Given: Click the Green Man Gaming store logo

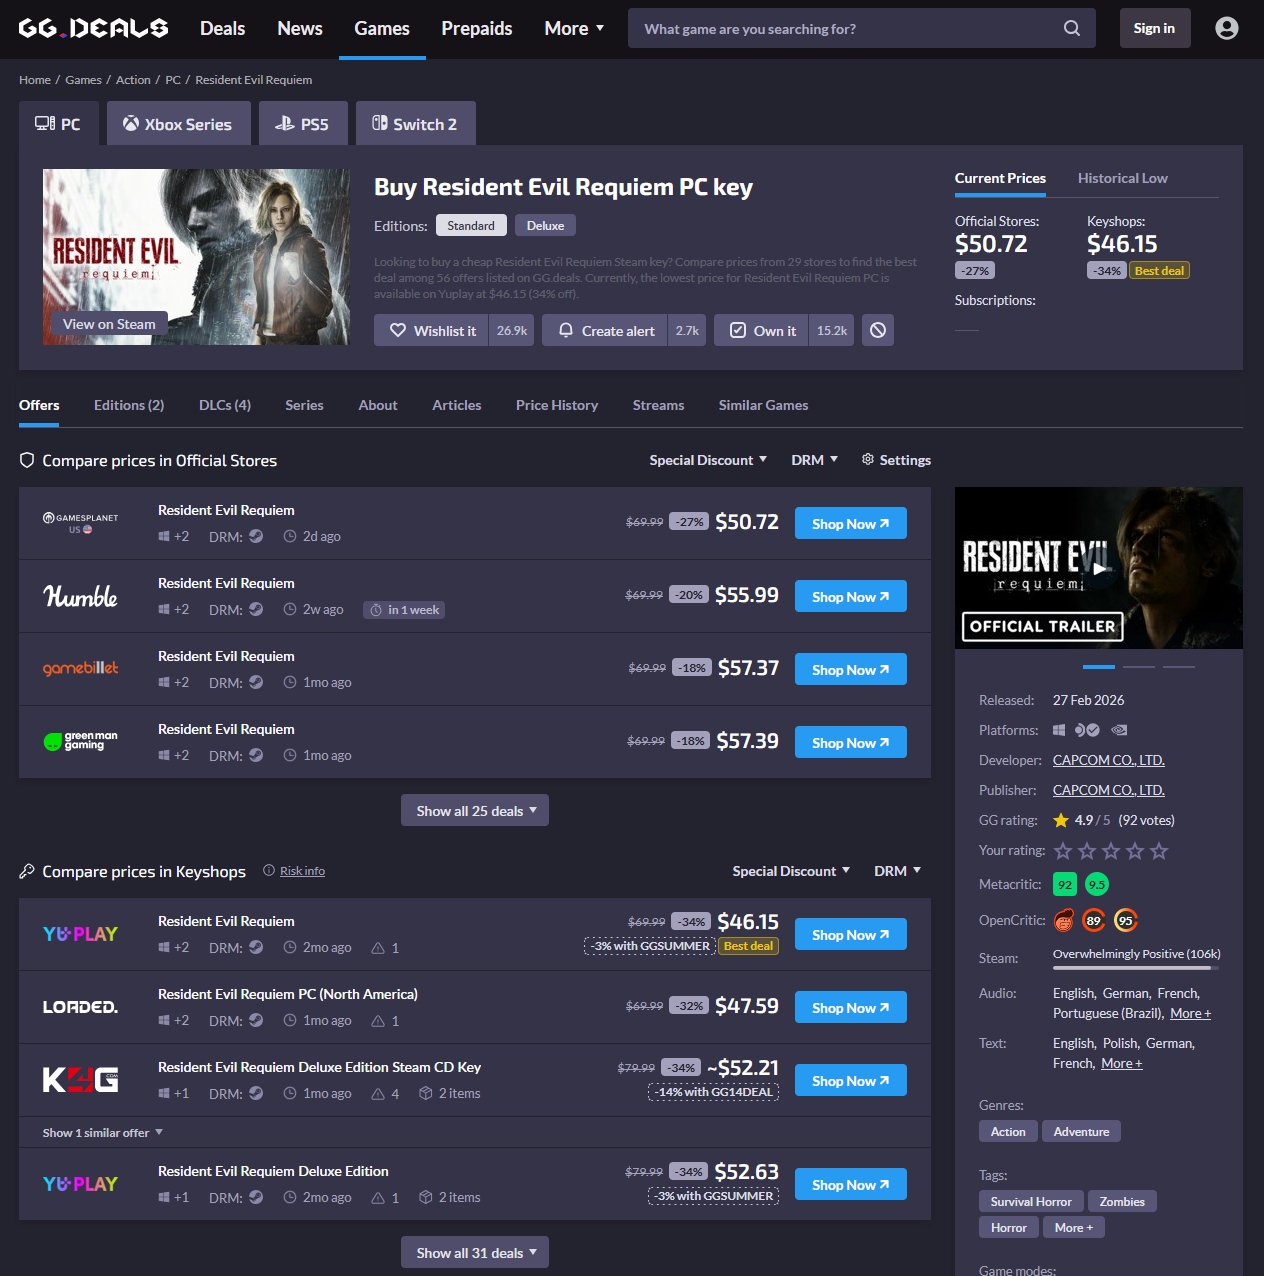Looking at the screenshot, I should pos(80,741).
